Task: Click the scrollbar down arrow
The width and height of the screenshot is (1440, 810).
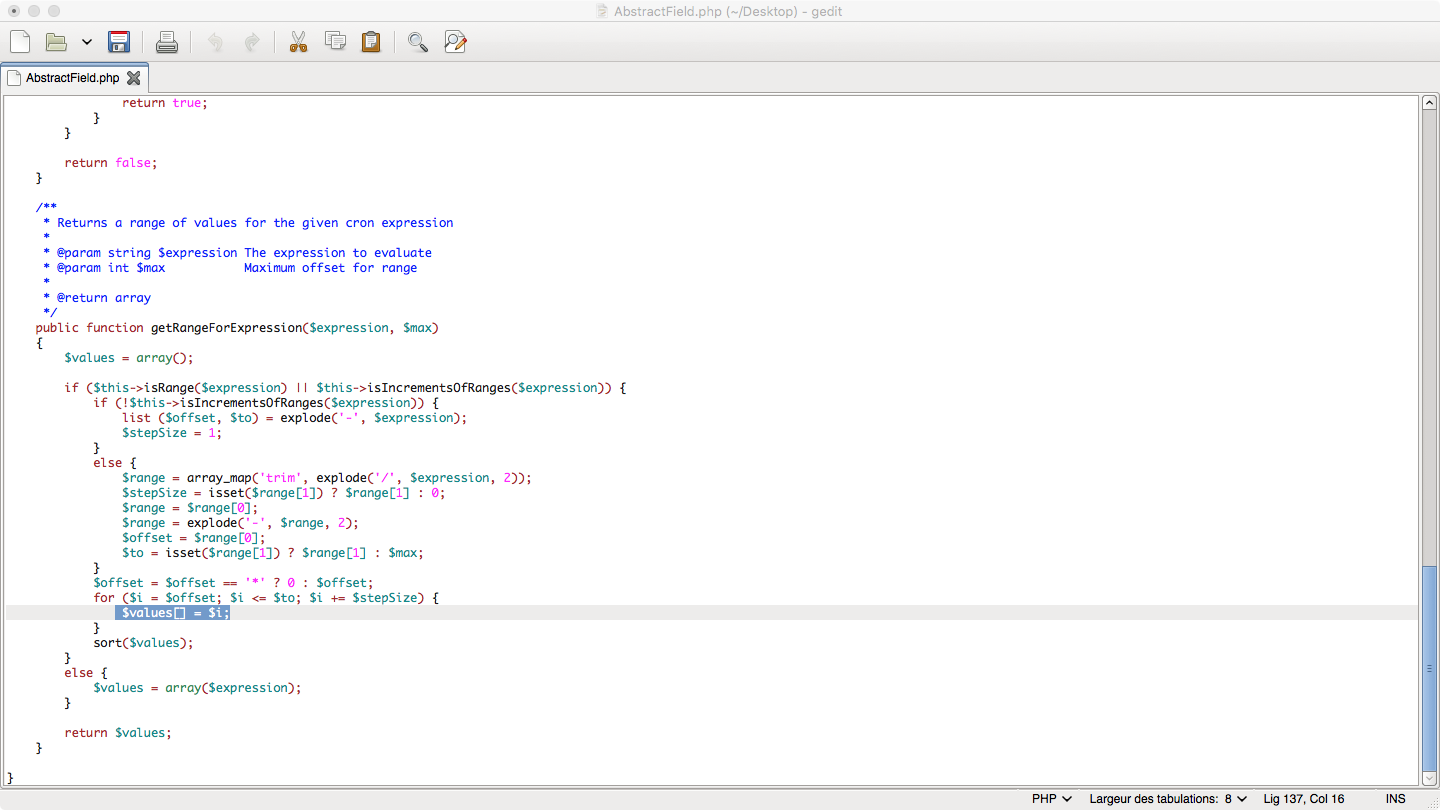Action: tap(1429, 778)
